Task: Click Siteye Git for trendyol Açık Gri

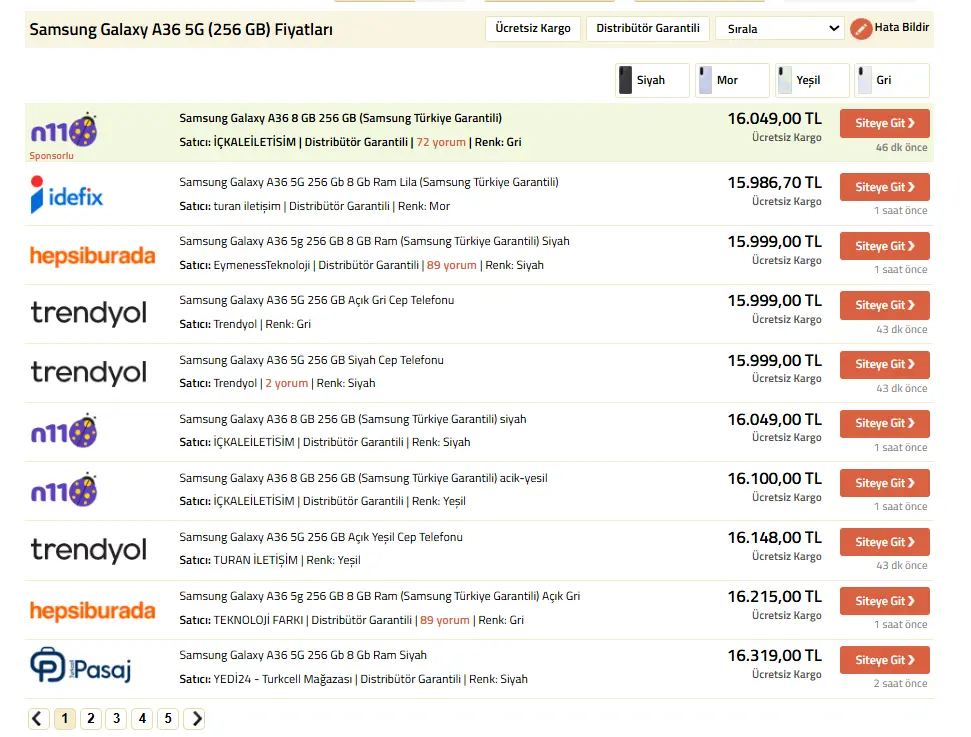Action: (884, 305)
